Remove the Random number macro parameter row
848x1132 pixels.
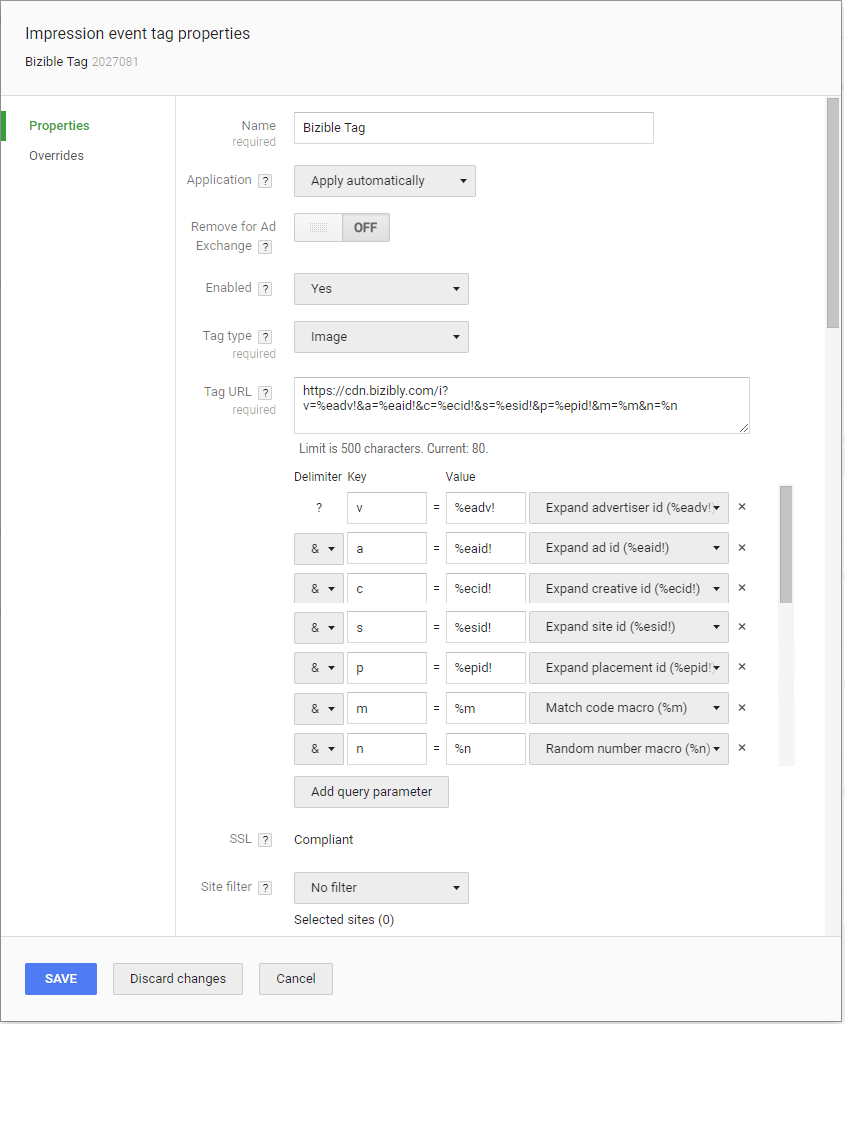[742, 748]
